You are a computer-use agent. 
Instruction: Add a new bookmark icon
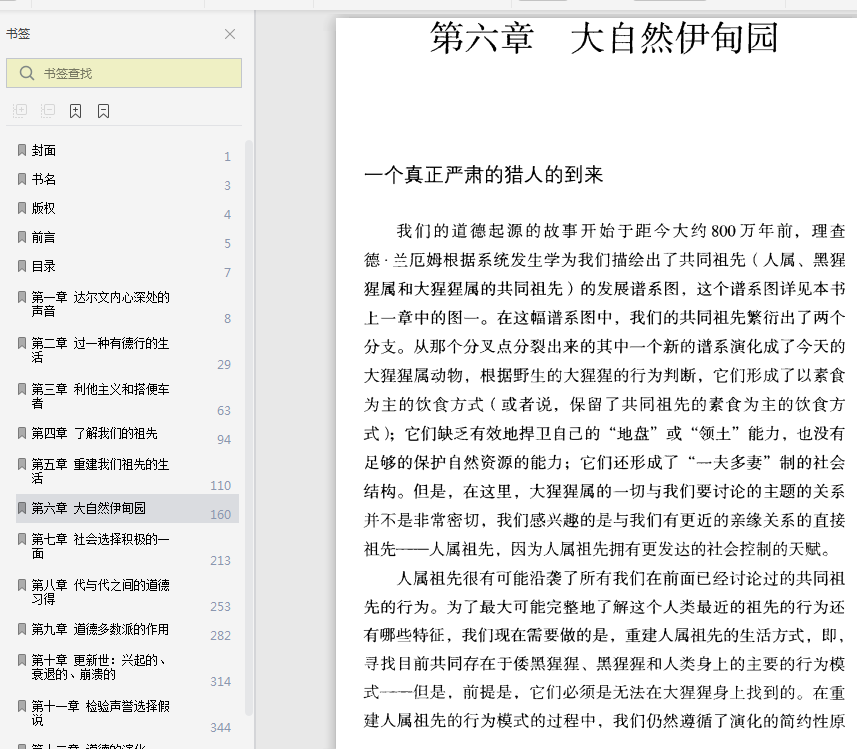[75, 111]
